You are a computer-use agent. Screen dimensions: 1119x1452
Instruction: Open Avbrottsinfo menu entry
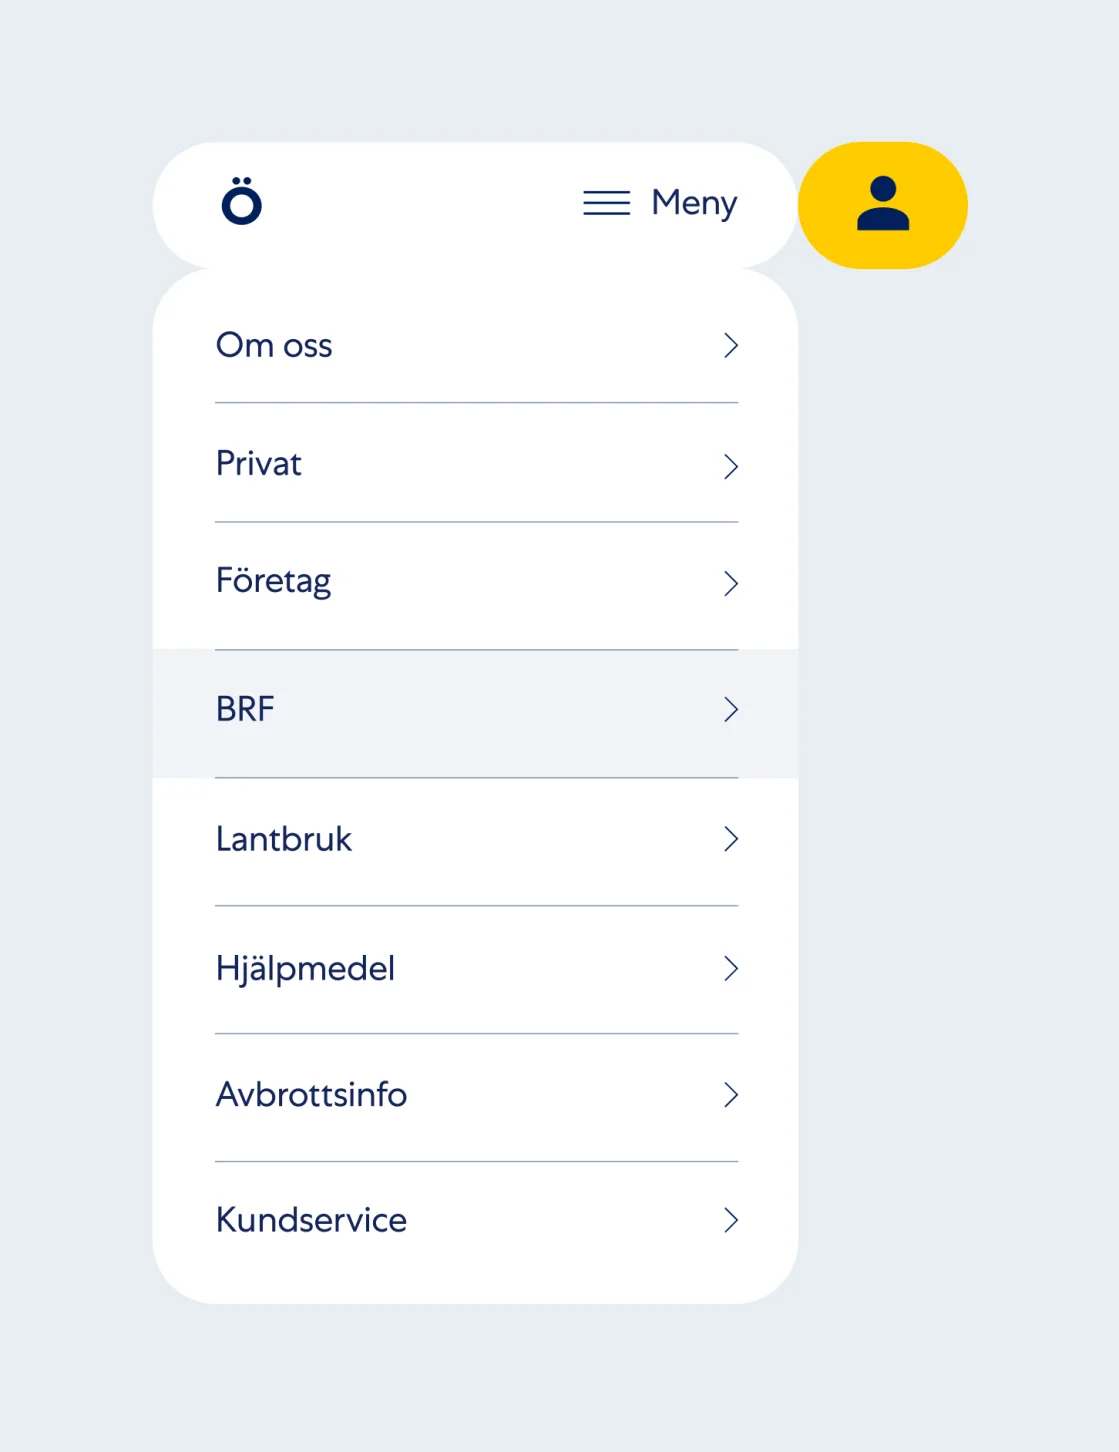[476, 1097]
